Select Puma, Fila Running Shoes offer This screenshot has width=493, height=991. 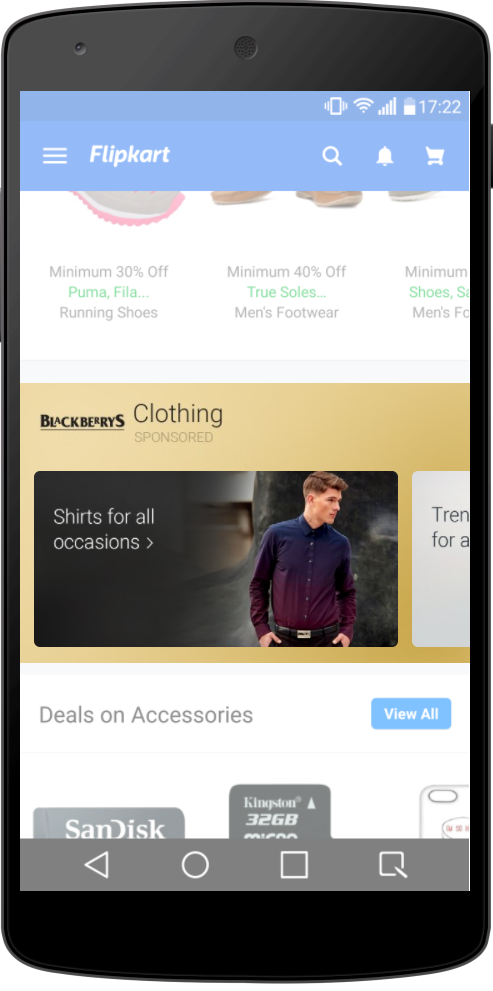click(109, 292)
